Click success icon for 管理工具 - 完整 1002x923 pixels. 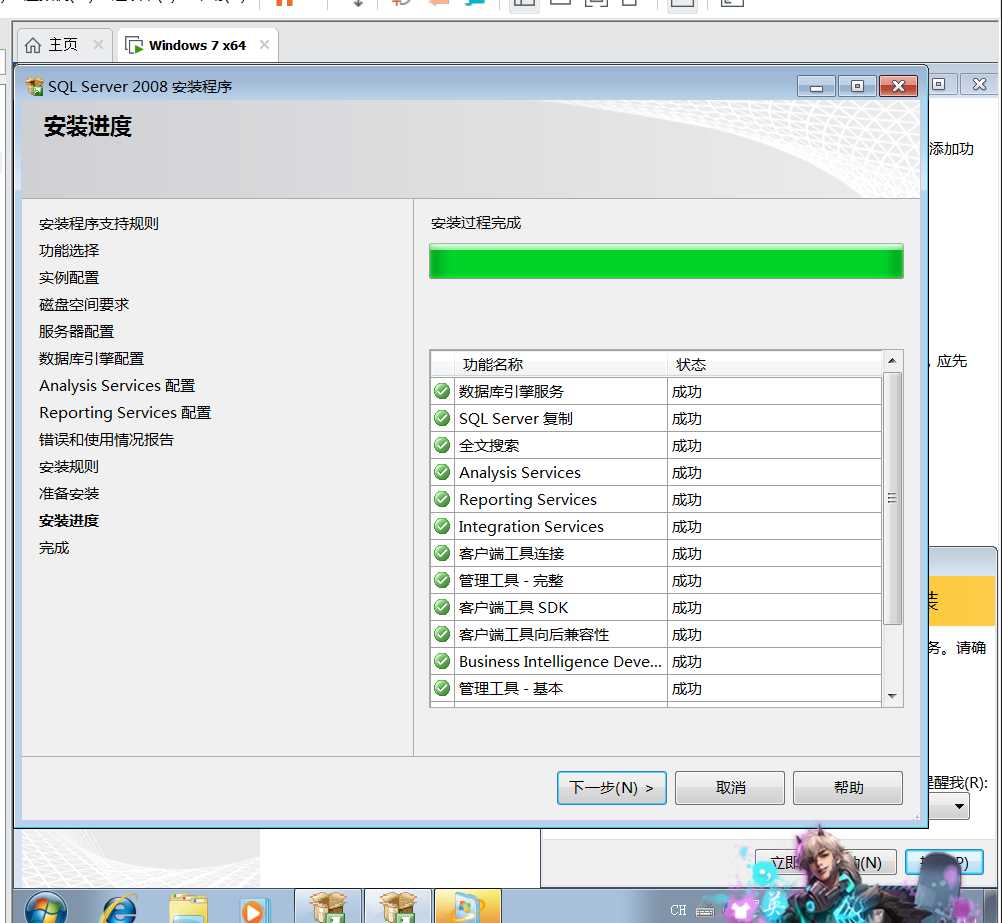[x=442, y=580]
